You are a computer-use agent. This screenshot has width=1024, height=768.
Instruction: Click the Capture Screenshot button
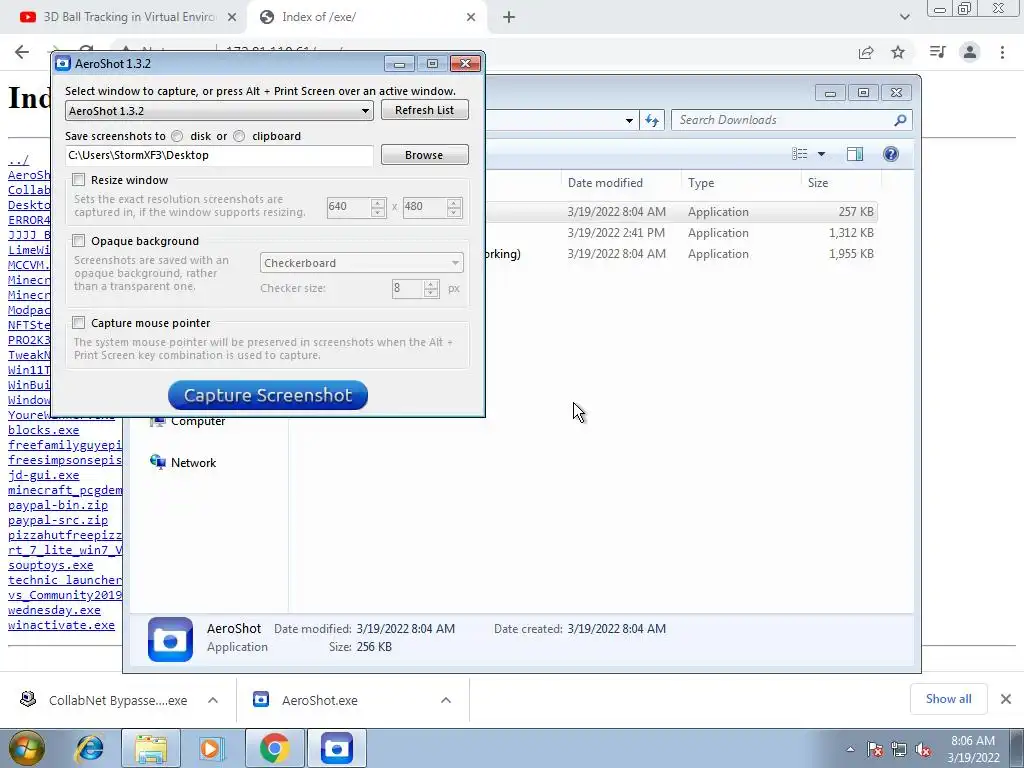tap(268, 395)
